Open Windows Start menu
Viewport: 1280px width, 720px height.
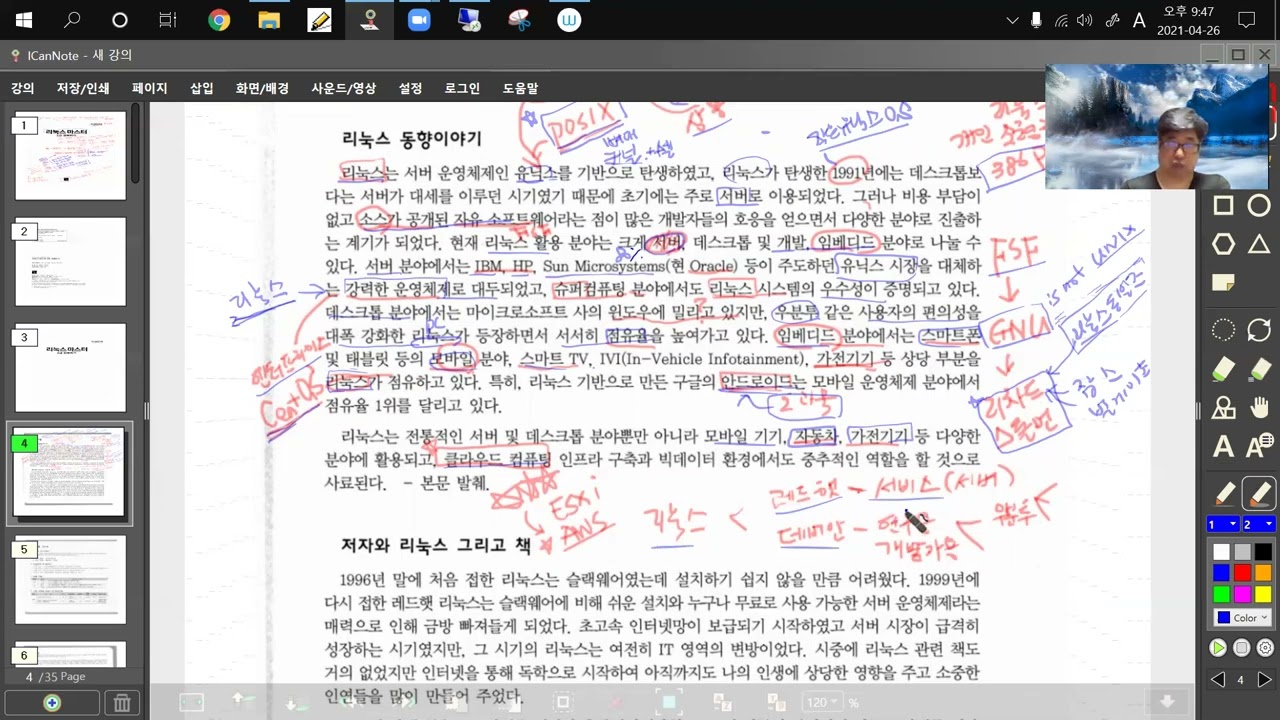(x=24, y=20)
